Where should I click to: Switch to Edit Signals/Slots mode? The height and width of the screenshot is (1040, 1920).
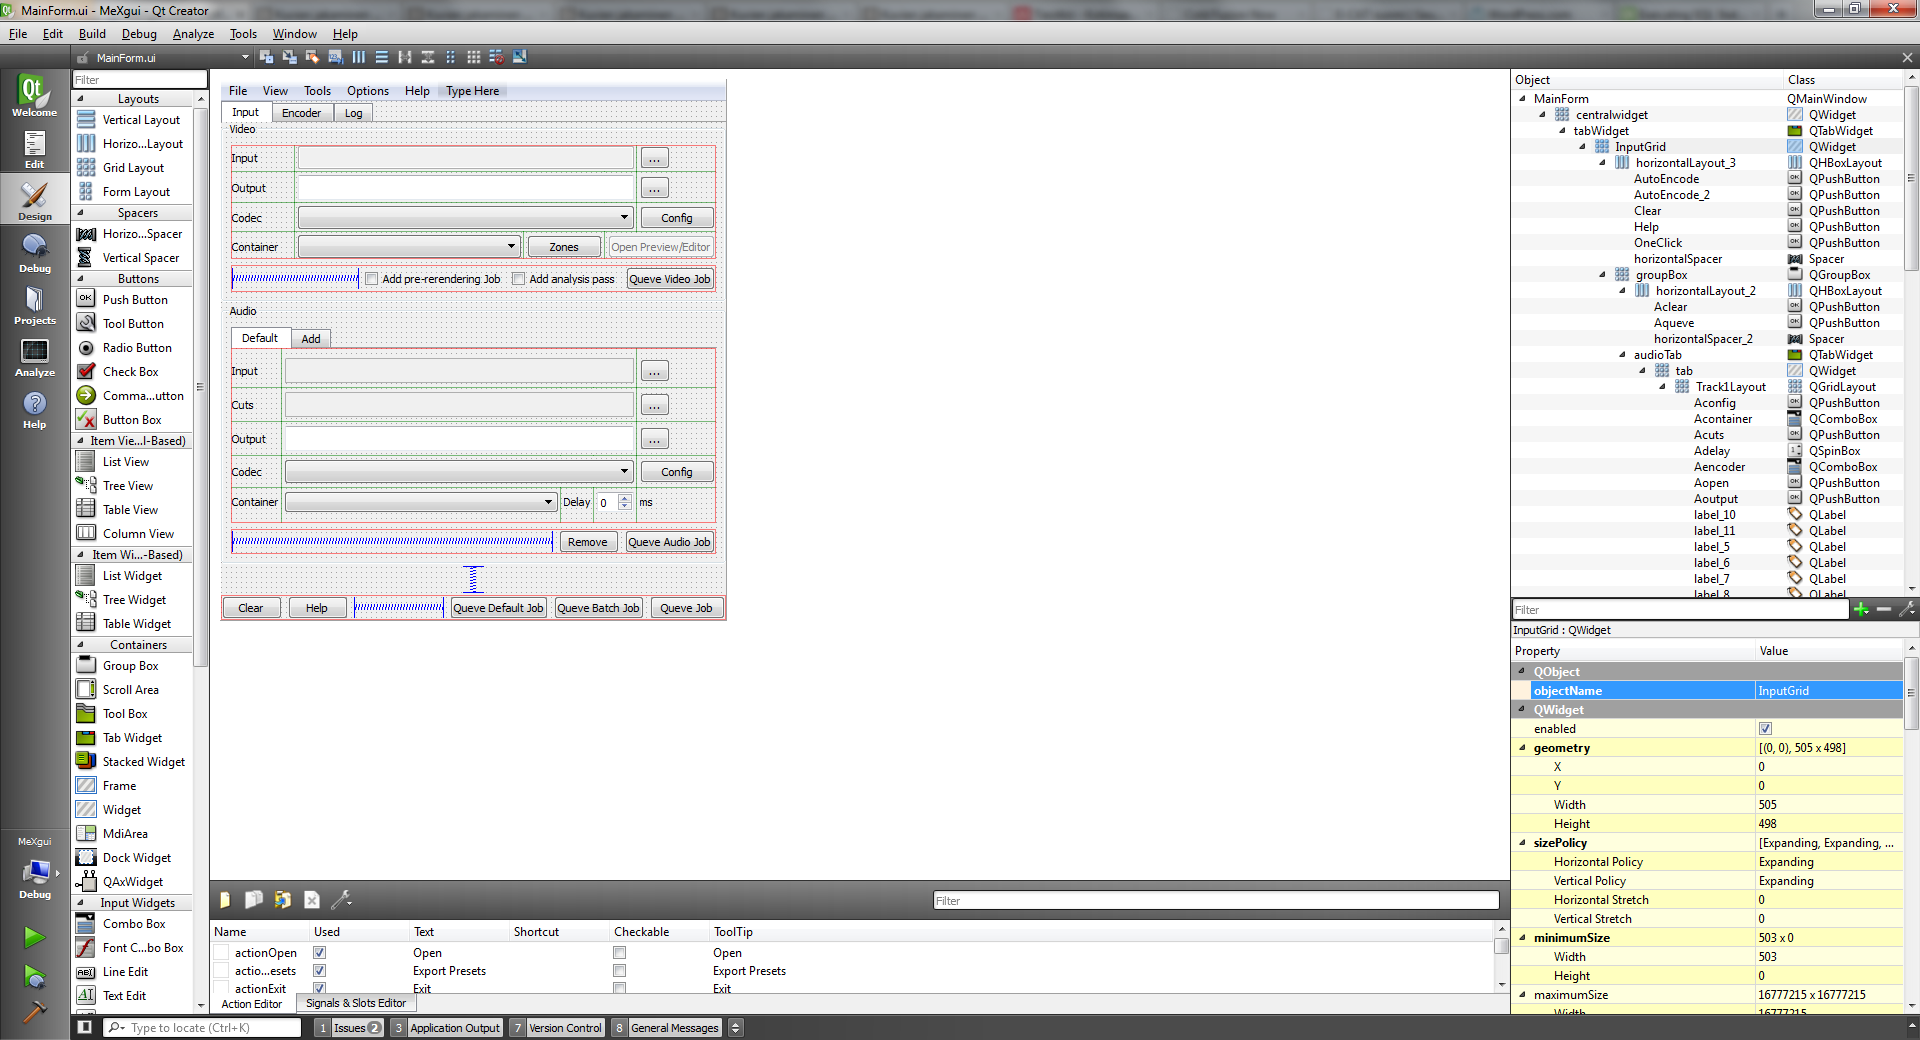pyautogui.click(x=290, y=57)
